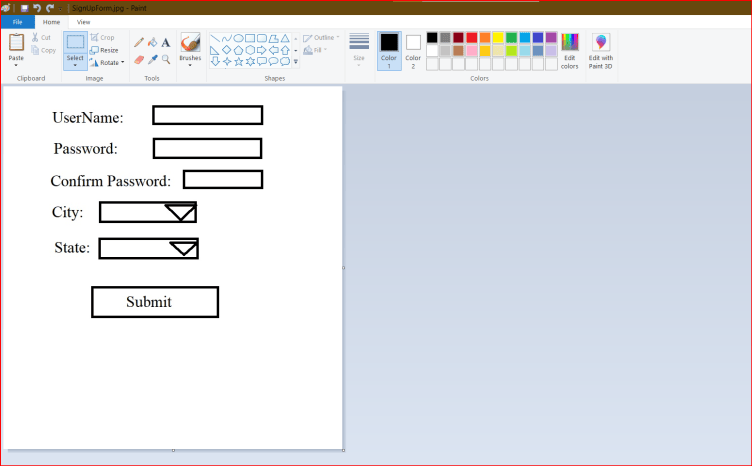Open Customize Quick Access Toolbar arrow
The width and height of the screenshot is (752, 466).
pos(60,9)
